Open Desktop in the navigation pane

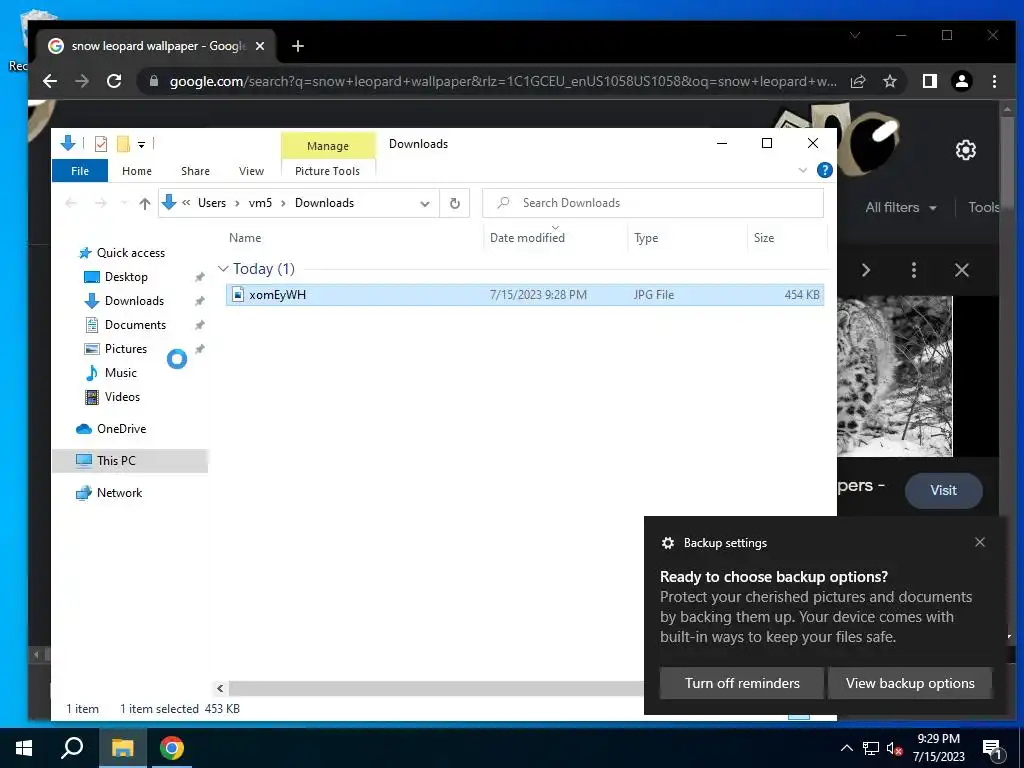pos(126,277)
